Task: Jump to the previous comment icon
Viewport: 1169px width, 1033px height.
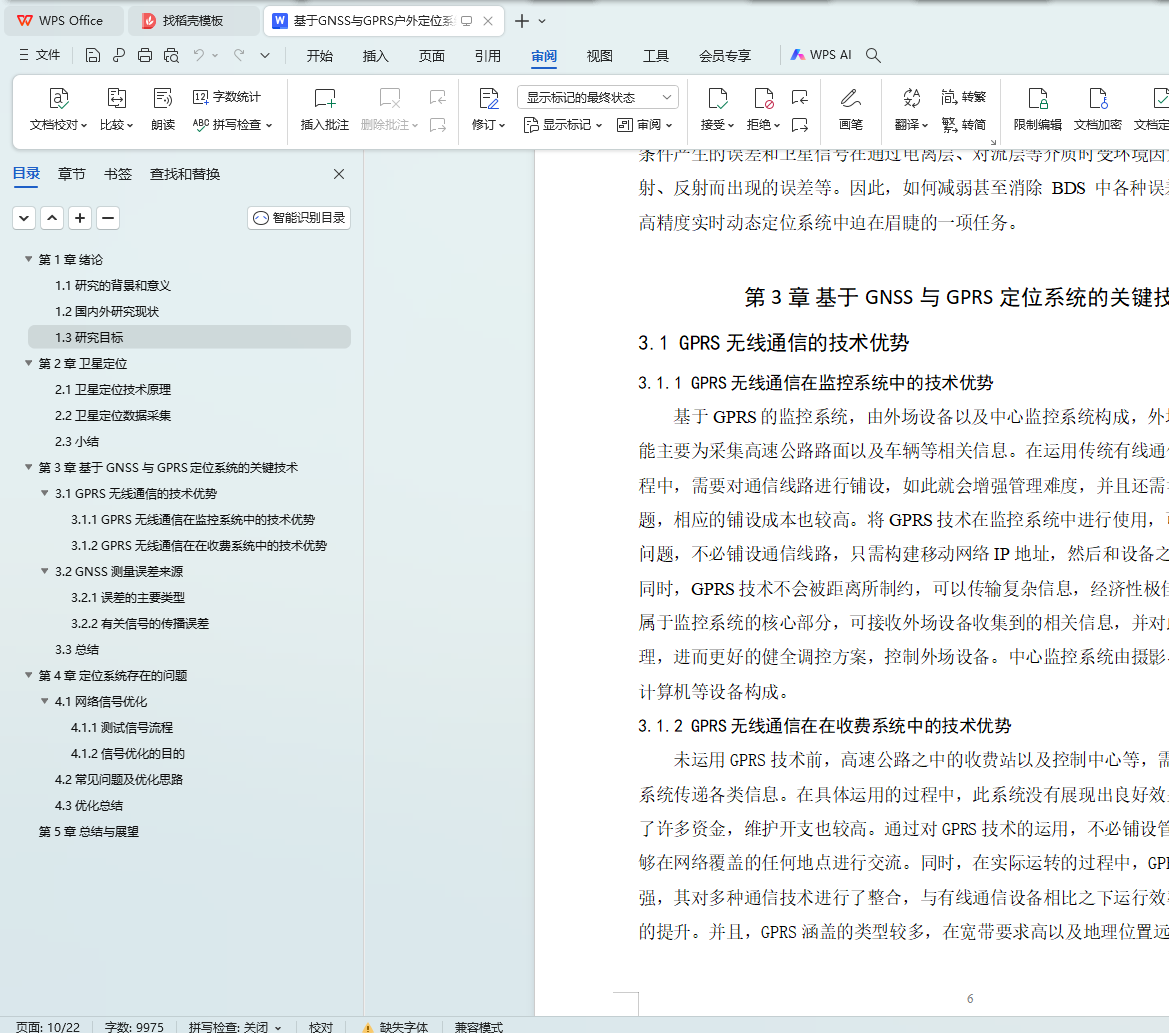Action: [x=438, y=98]
